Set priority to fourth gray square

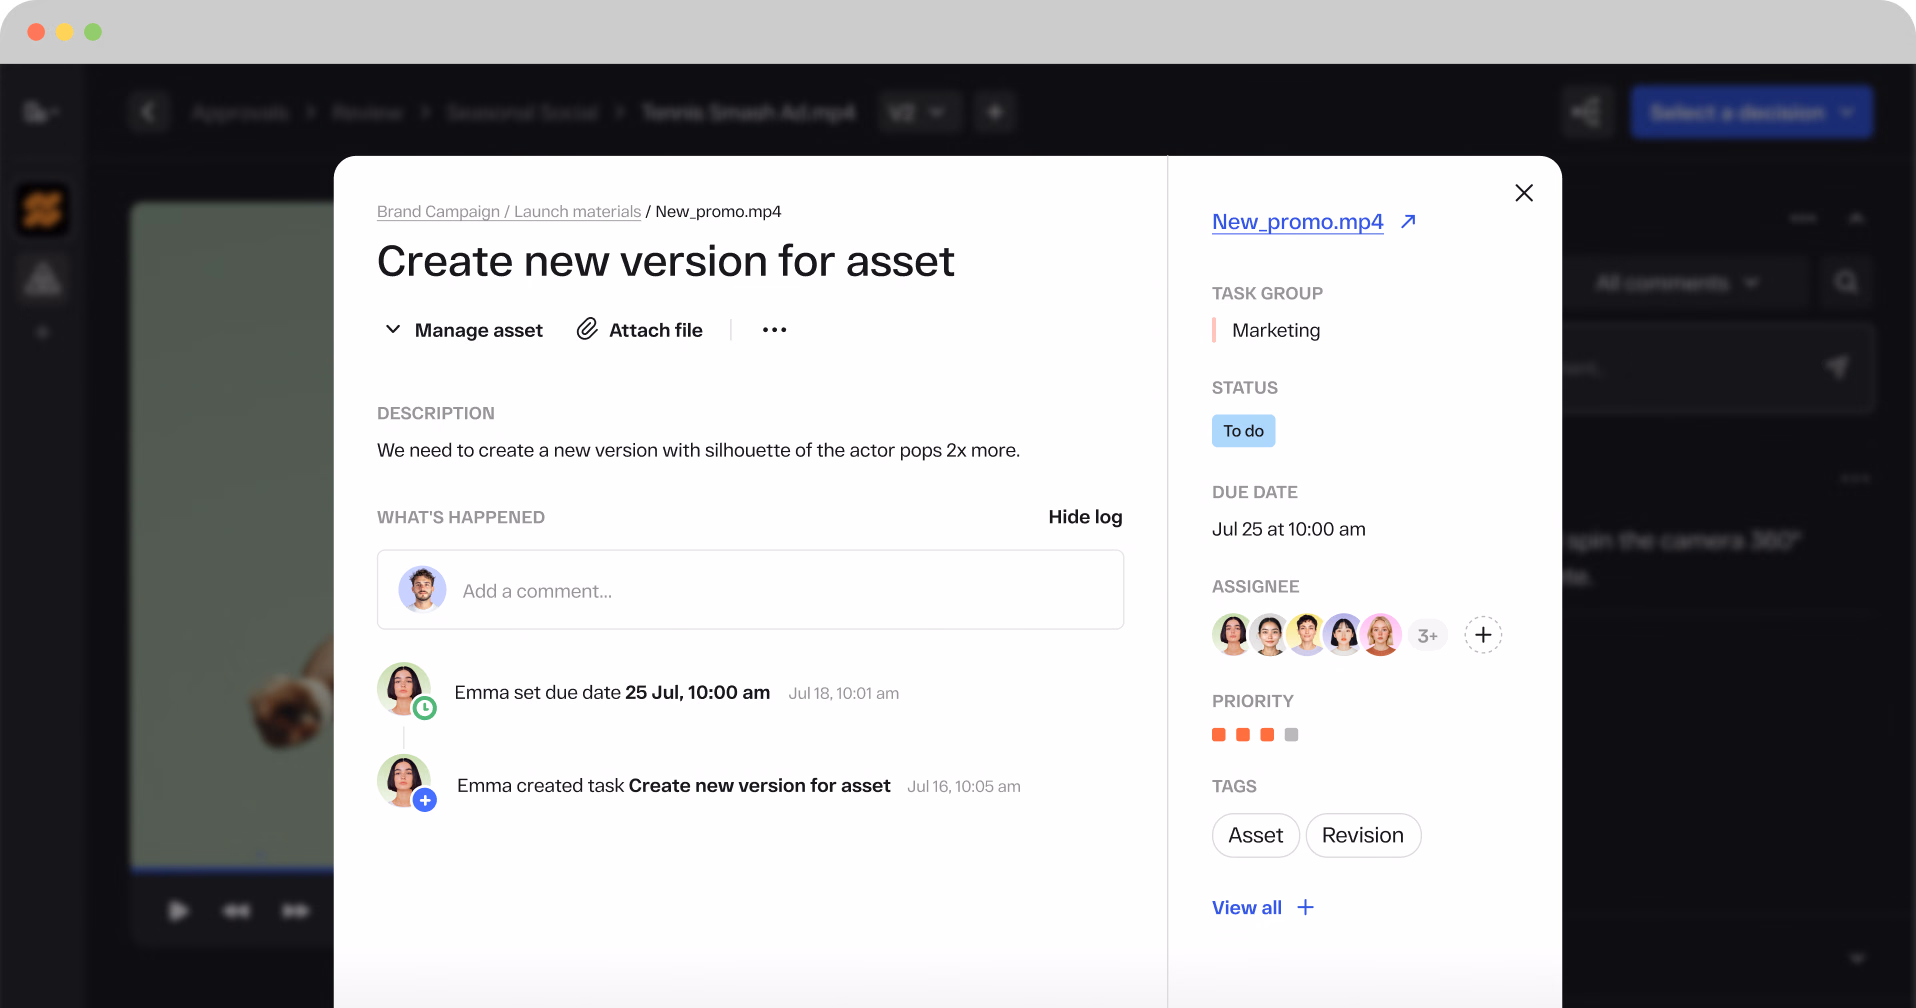click(1291, 735)
